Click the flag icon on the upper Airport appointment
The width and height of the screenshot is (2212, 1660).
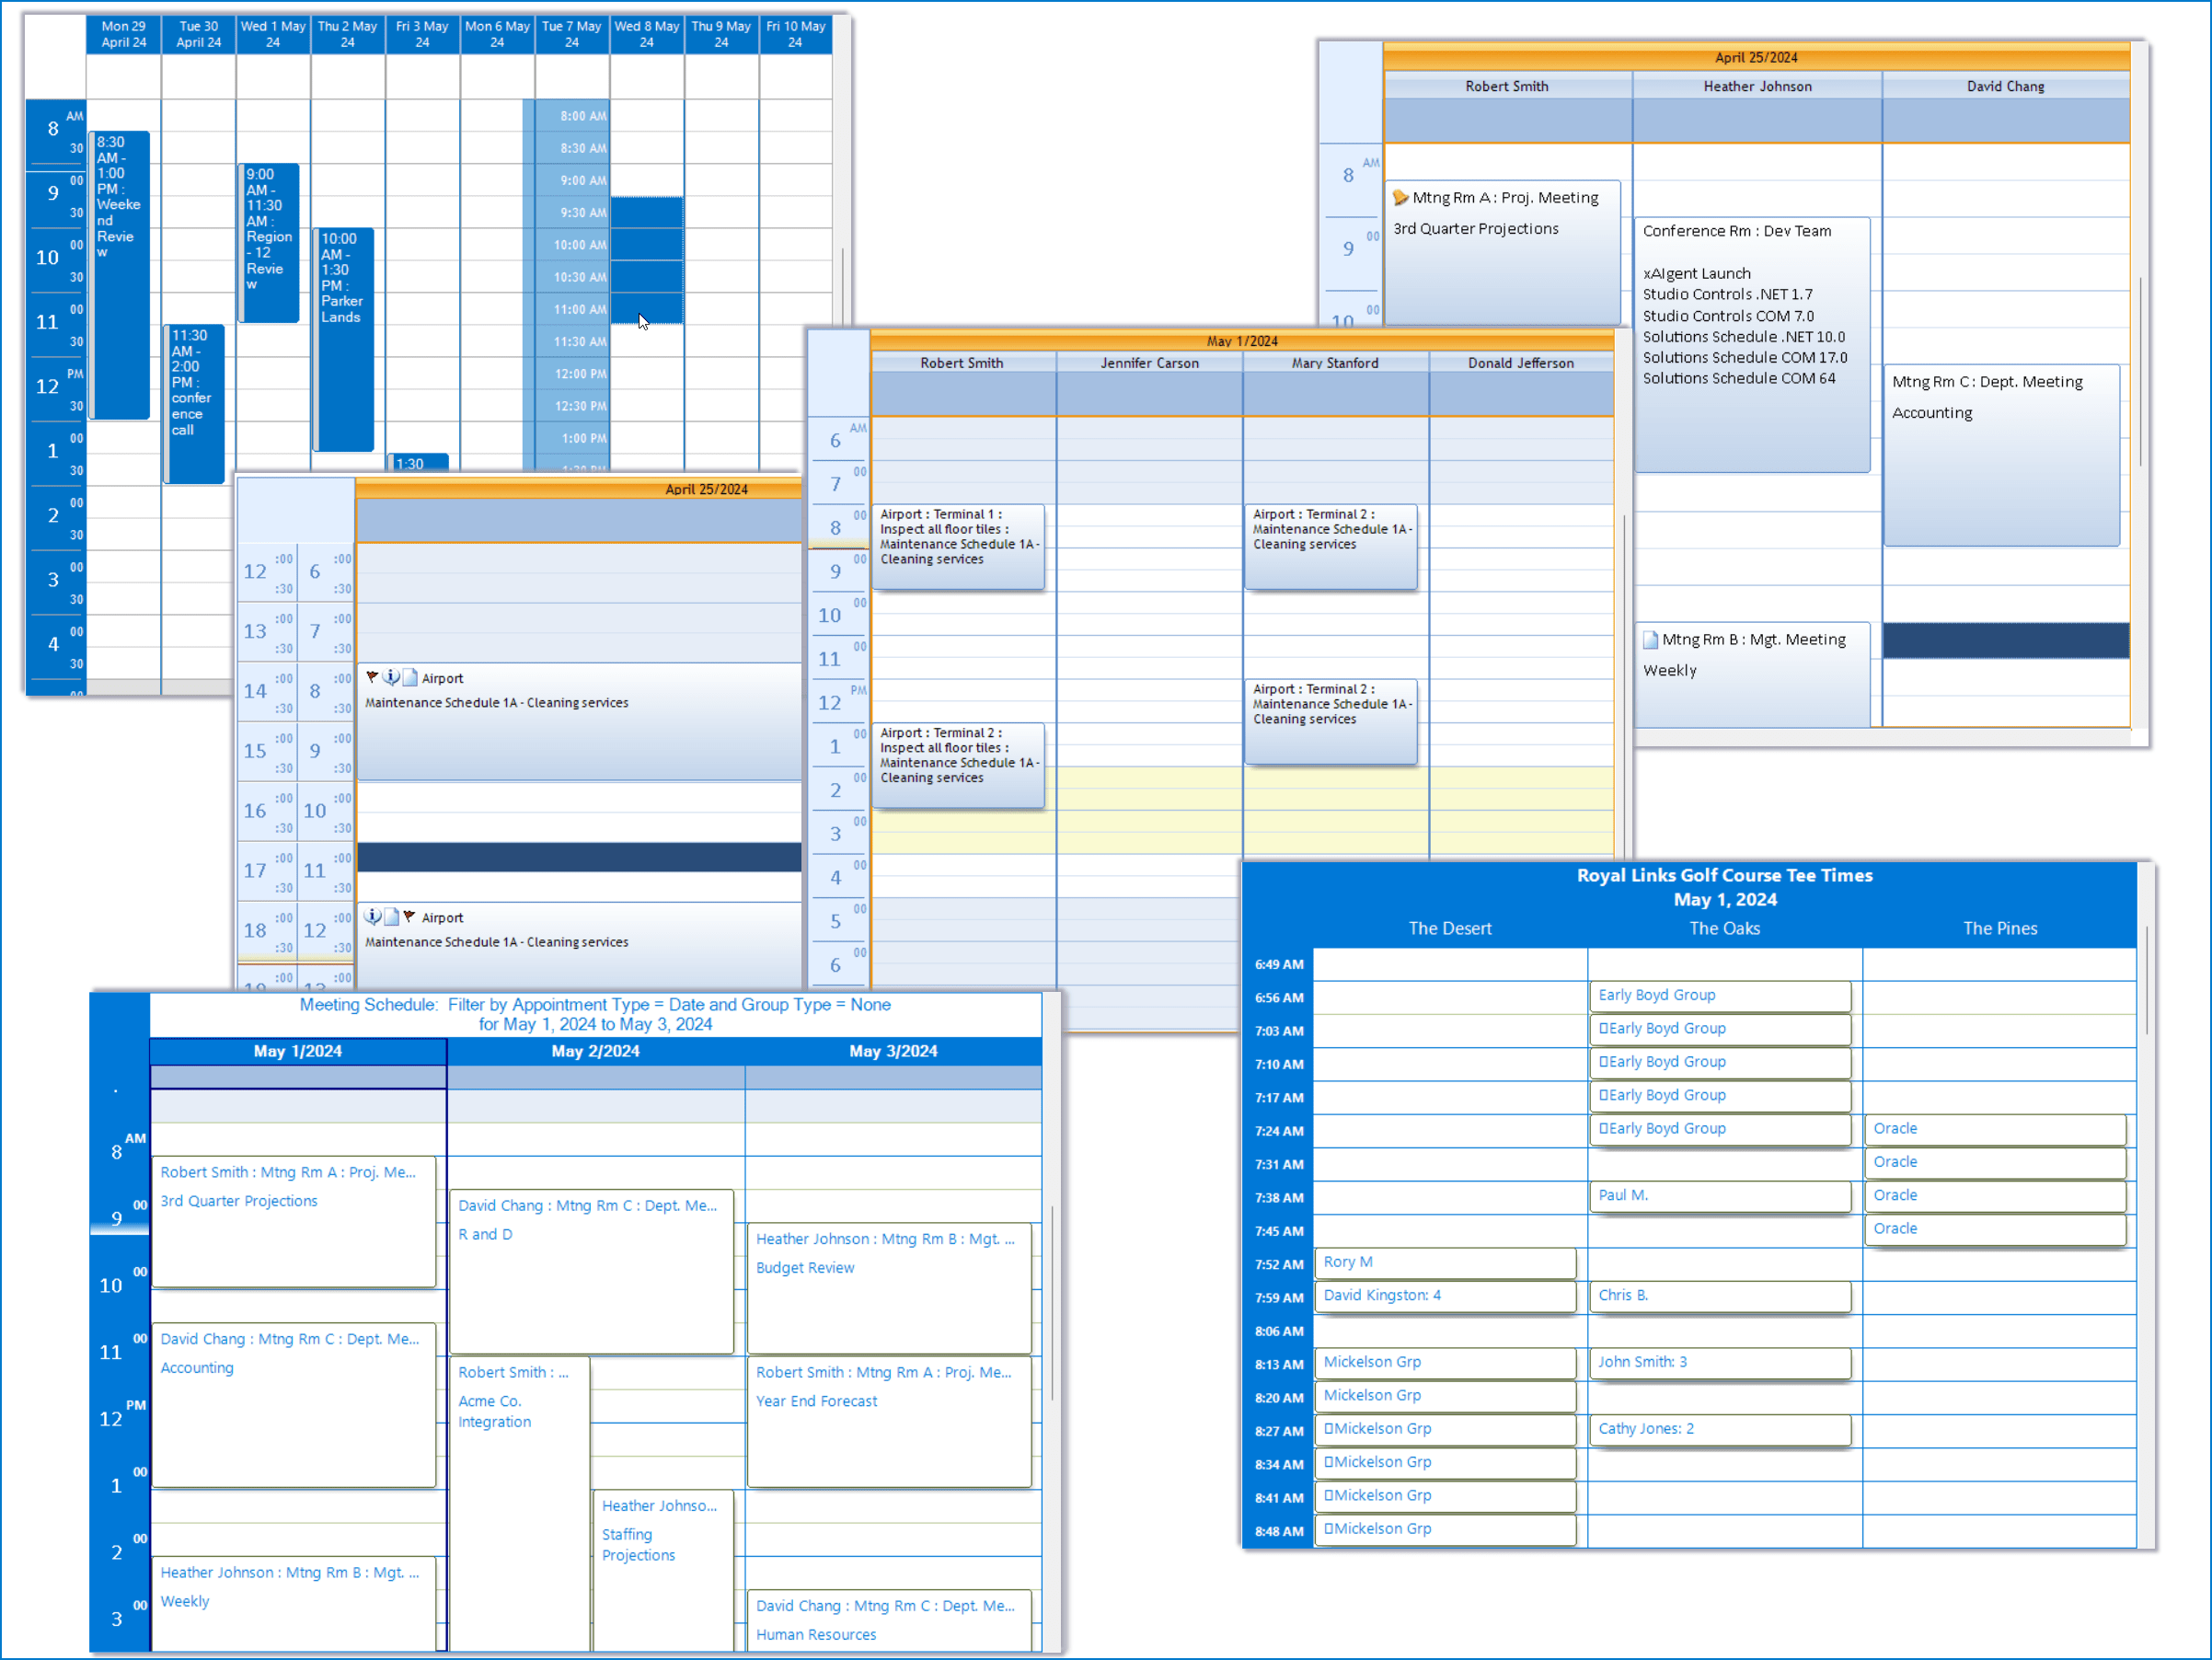pyautogui.click(x=373, y=678)
